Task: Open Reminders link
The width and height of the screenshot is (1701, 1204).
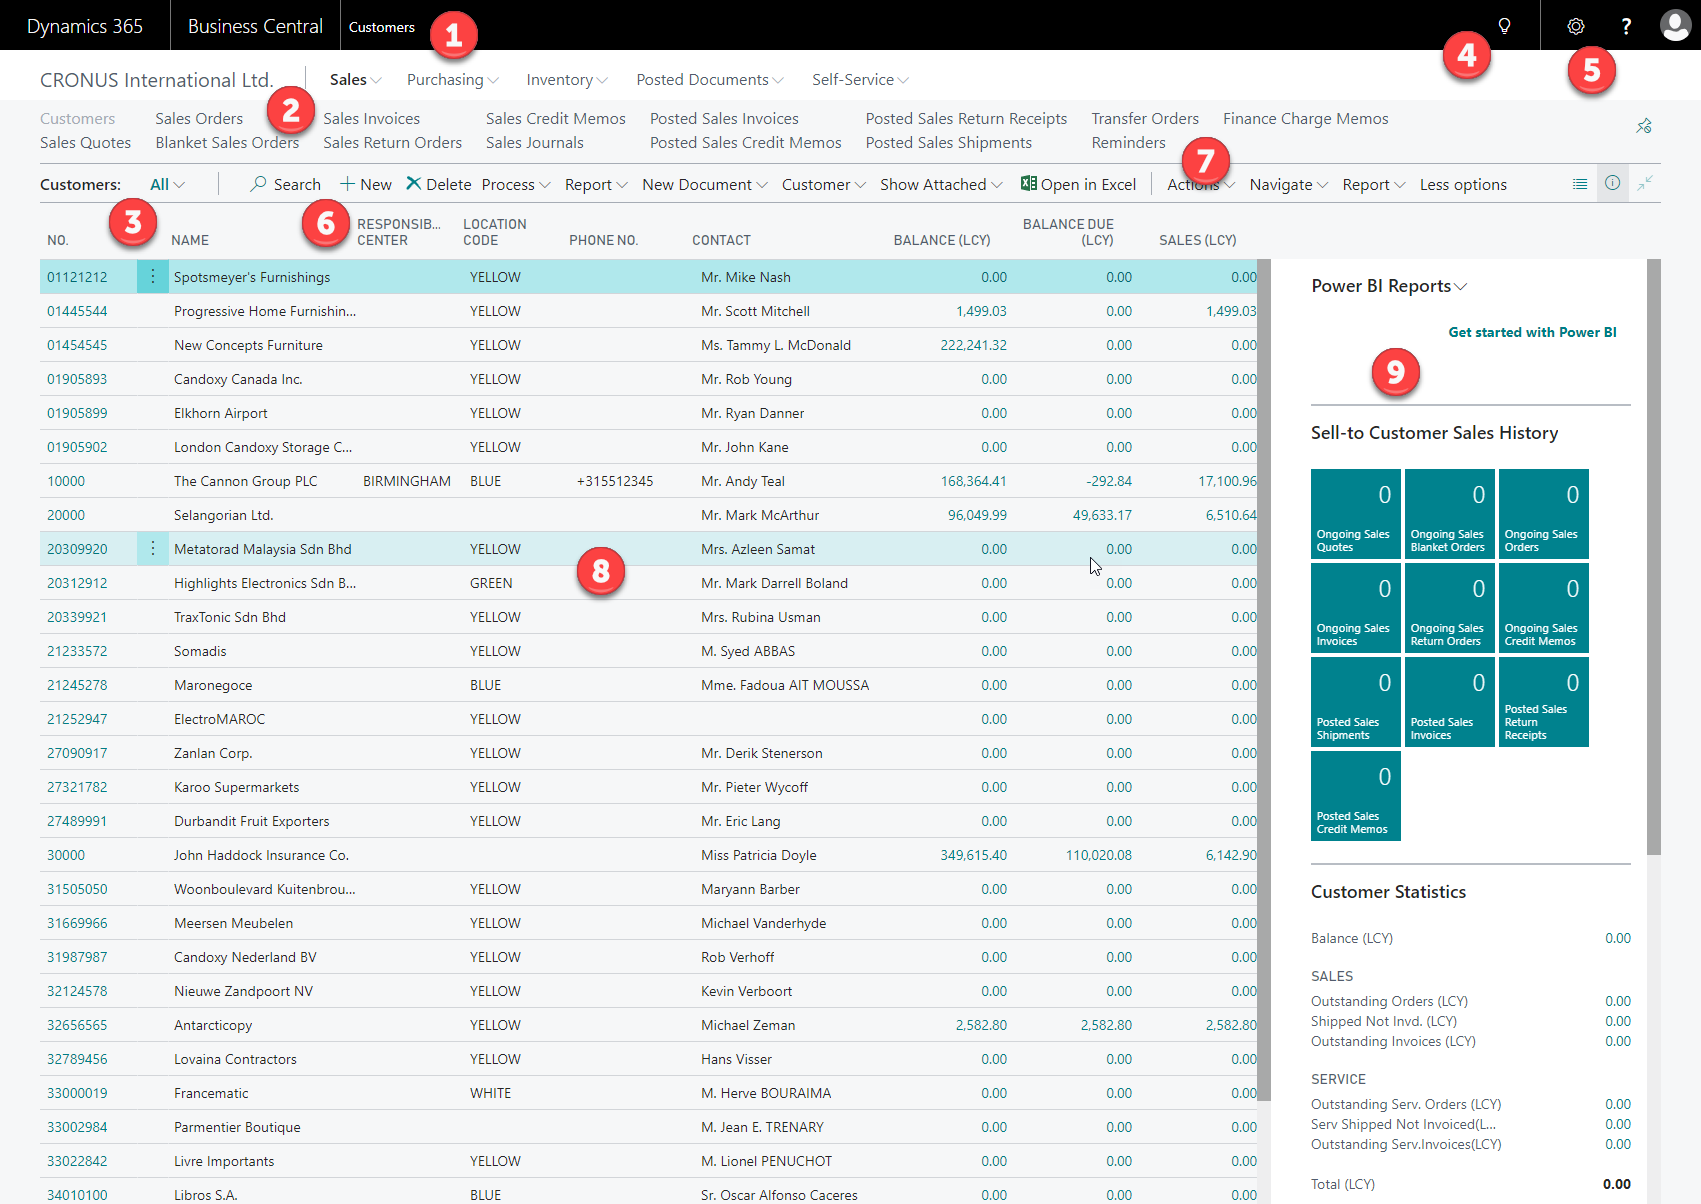Action: (1128, 143)
